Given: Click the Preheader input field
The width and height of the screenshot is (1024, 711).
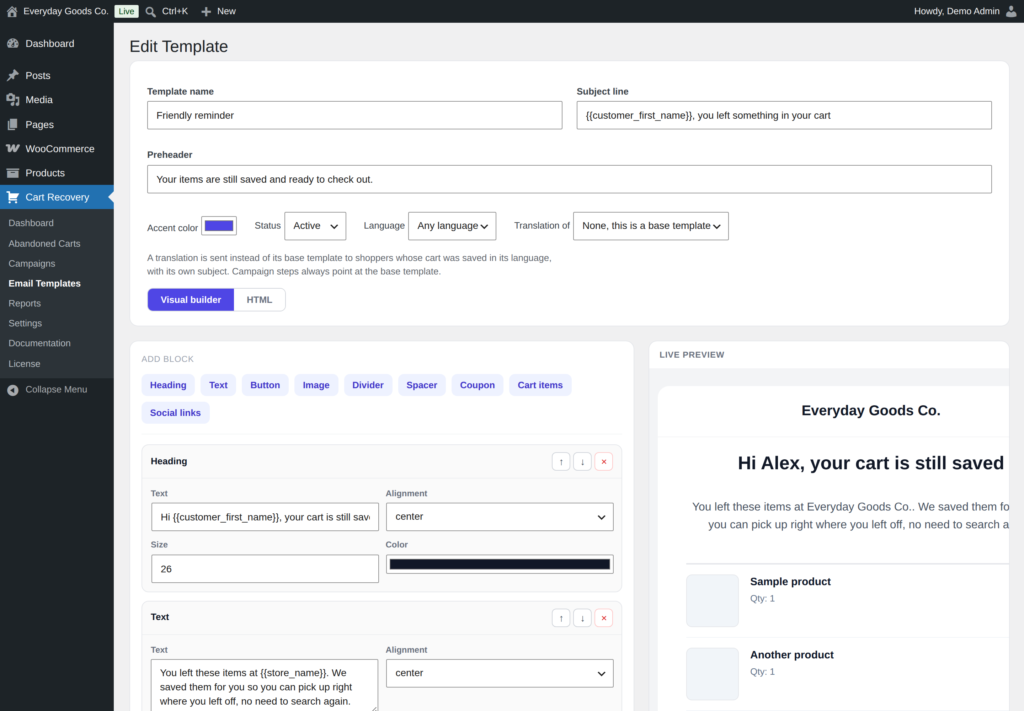Looking at the screenshot, I should pyautogui.click(x=569, y=180).
